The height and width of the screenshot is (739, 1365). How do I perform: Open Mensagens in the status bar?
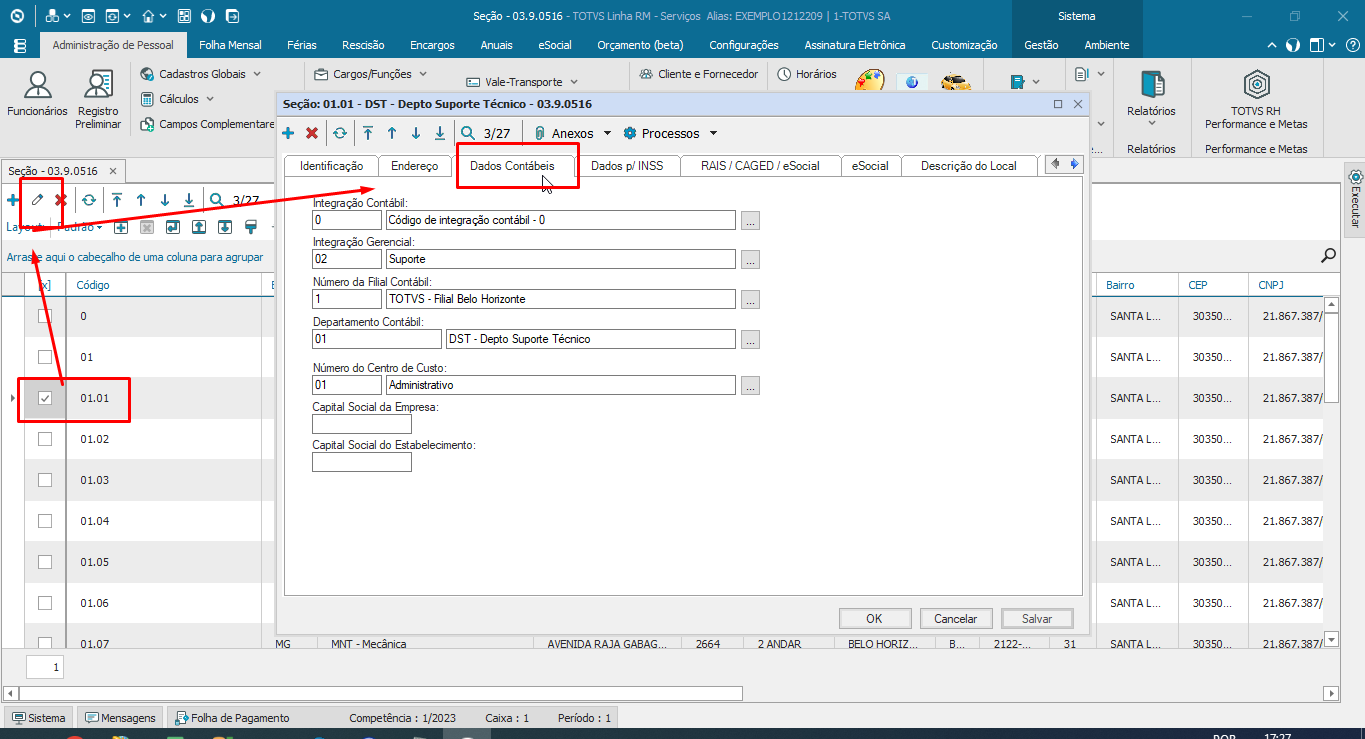pyautogui.click(x=121, y=718)
